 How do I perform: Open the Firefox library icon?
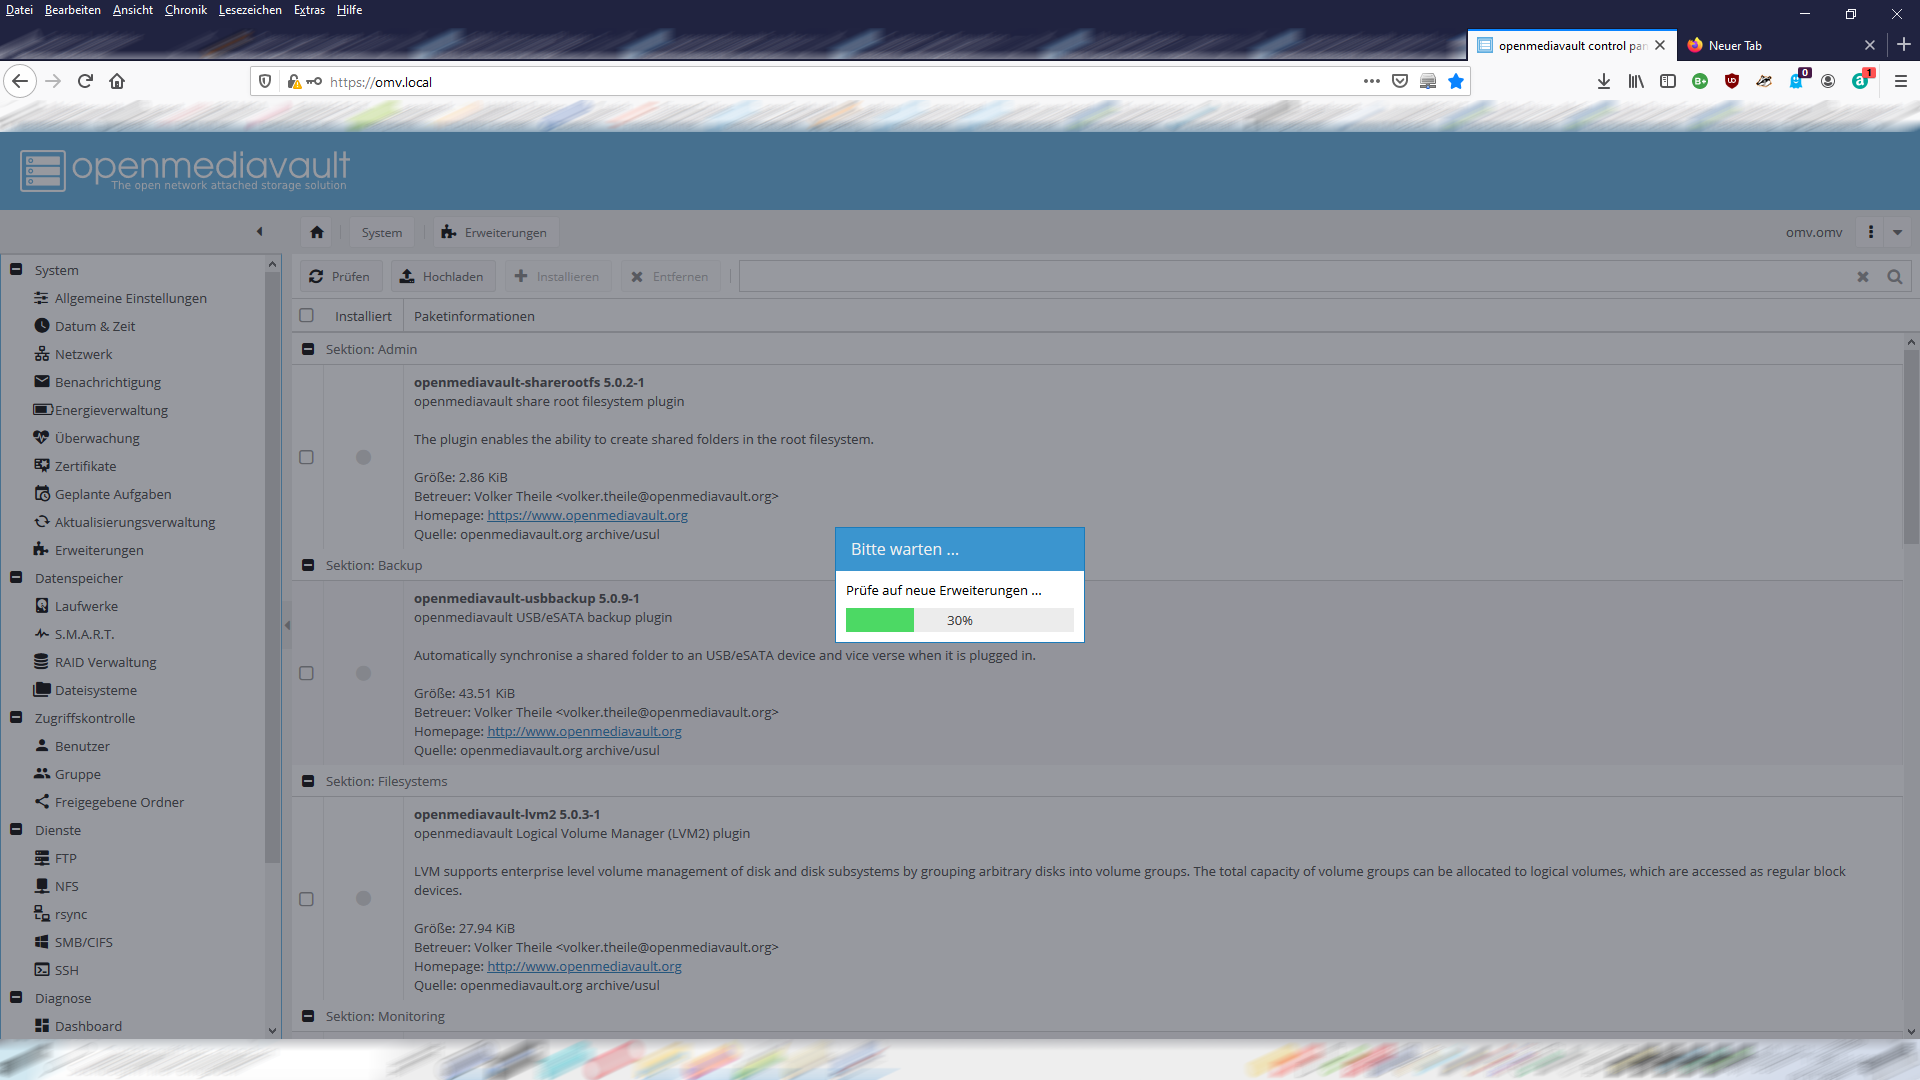1636,81
